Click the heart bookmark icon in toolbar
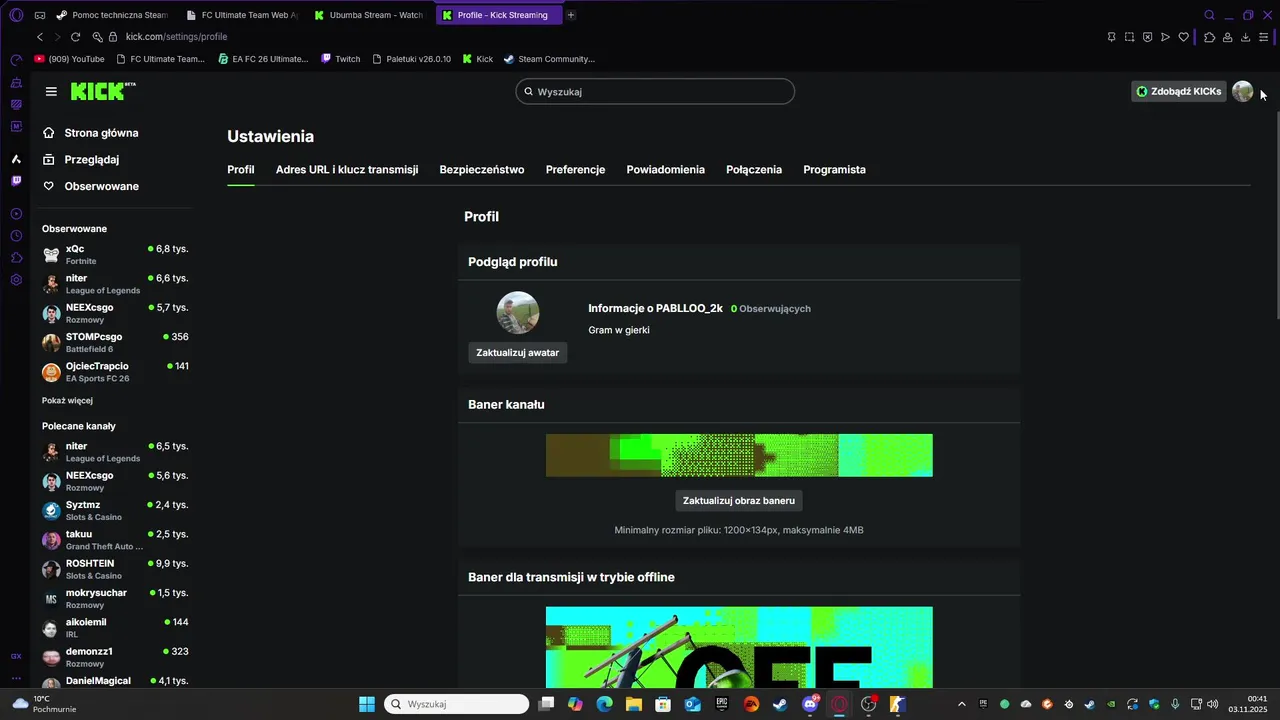This screenshot has width=1280, height=720. click(1183, 37)
